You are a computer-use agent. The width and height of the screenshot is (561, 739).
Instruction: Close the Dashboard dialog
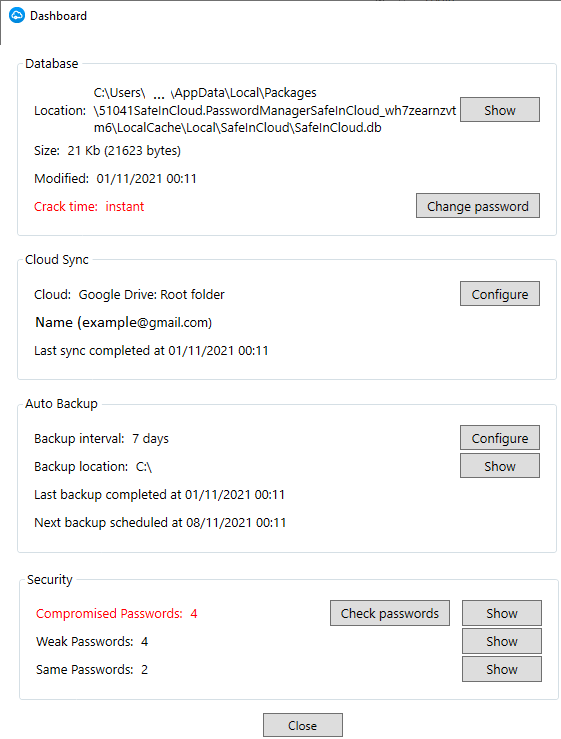click(303, 725)
